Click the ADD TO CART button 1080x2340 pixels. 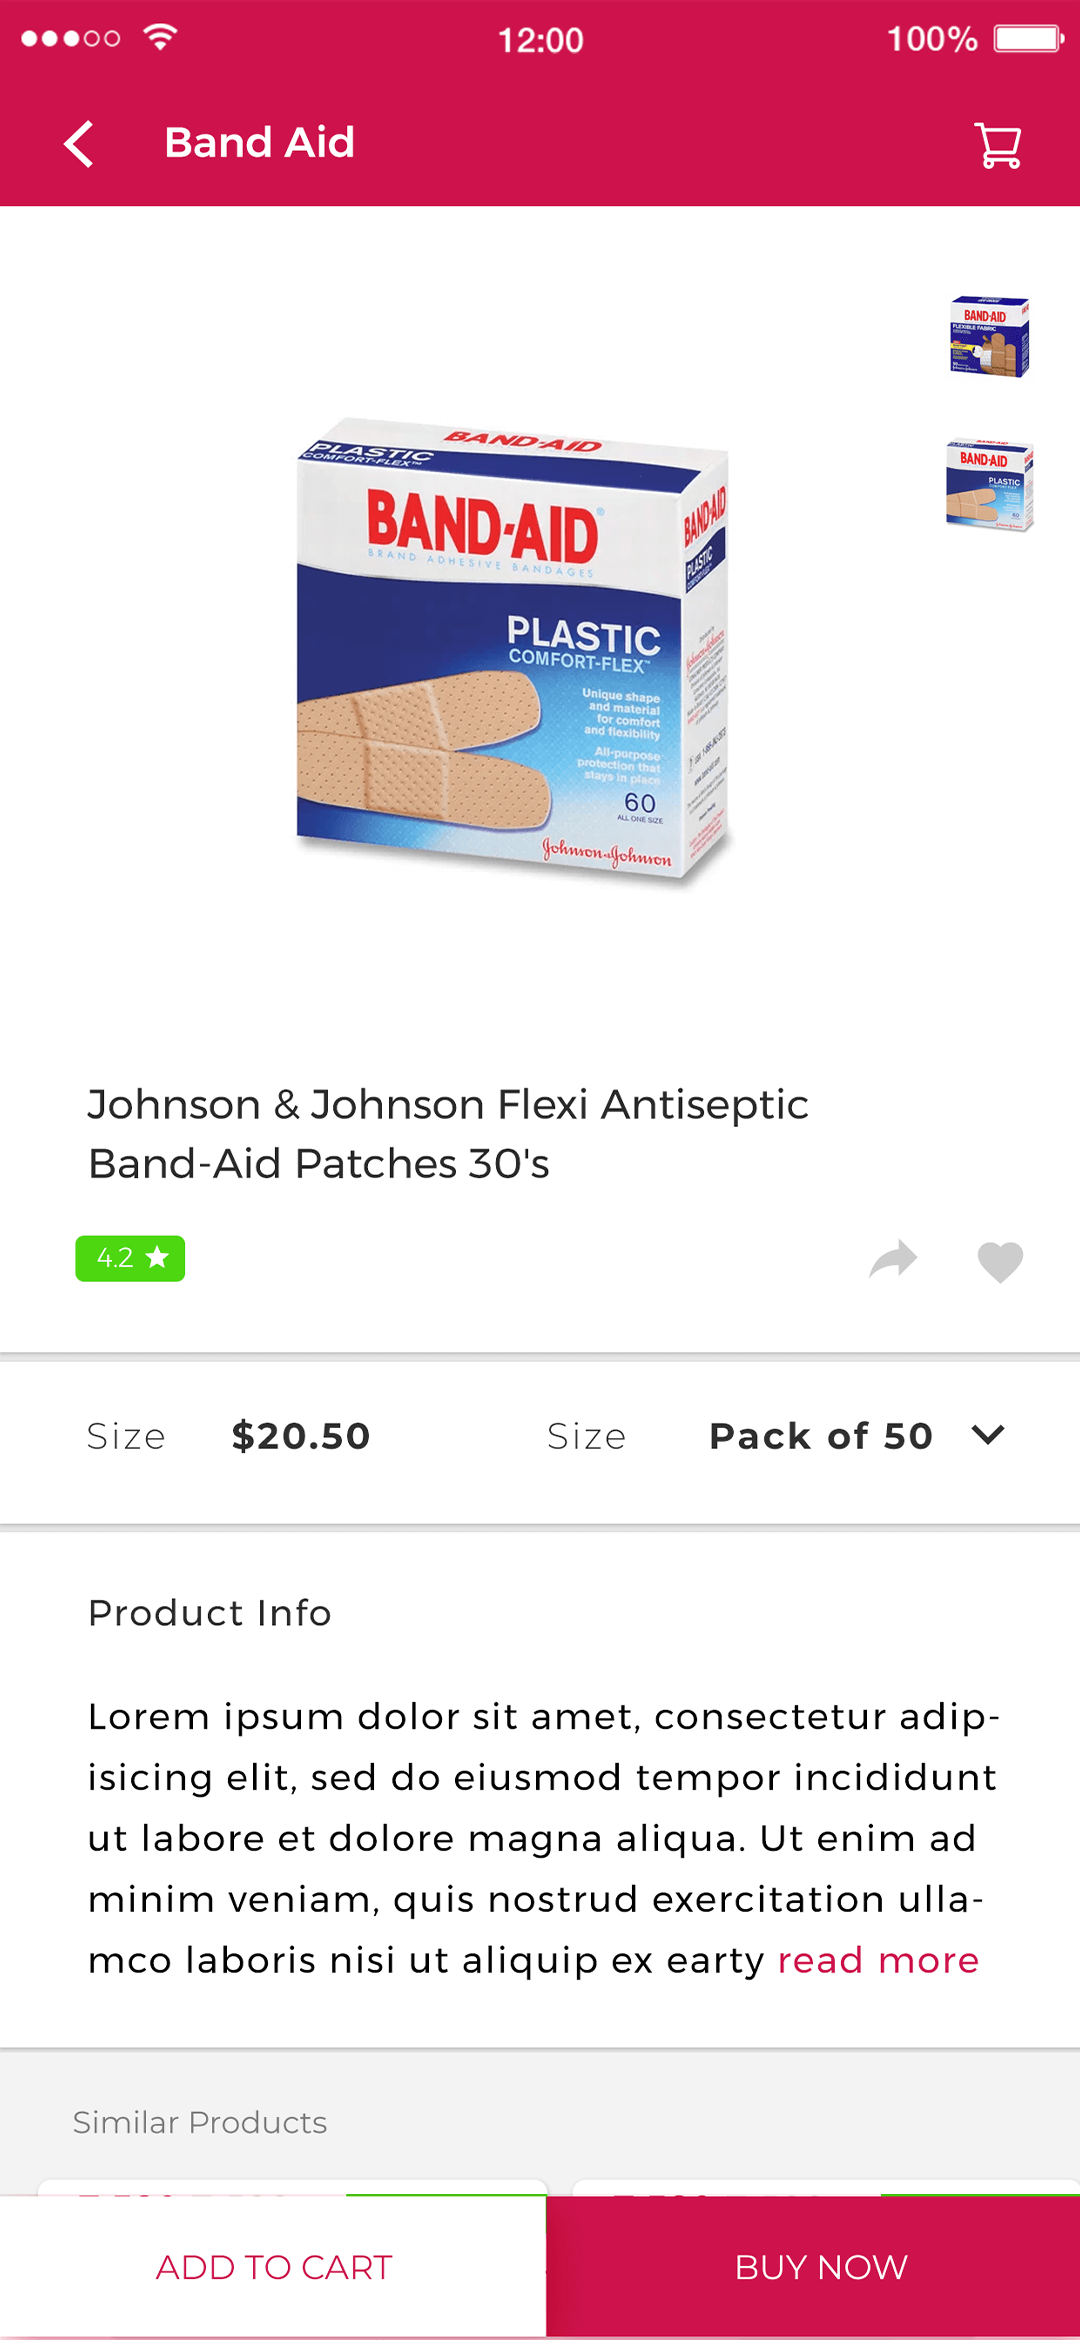click(x=273, y=2267)
